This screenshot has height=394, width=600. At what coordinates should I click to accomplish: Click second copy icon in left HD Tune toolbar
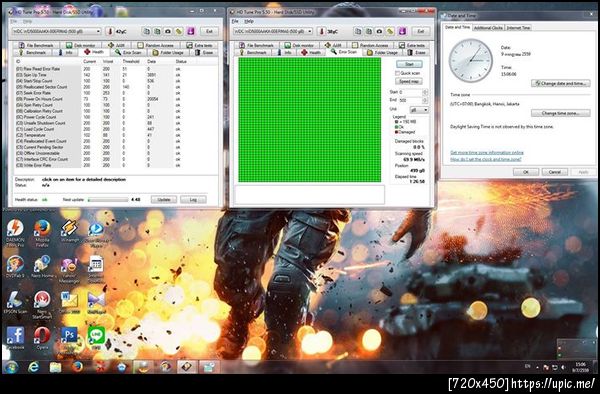tap(157, 31)
